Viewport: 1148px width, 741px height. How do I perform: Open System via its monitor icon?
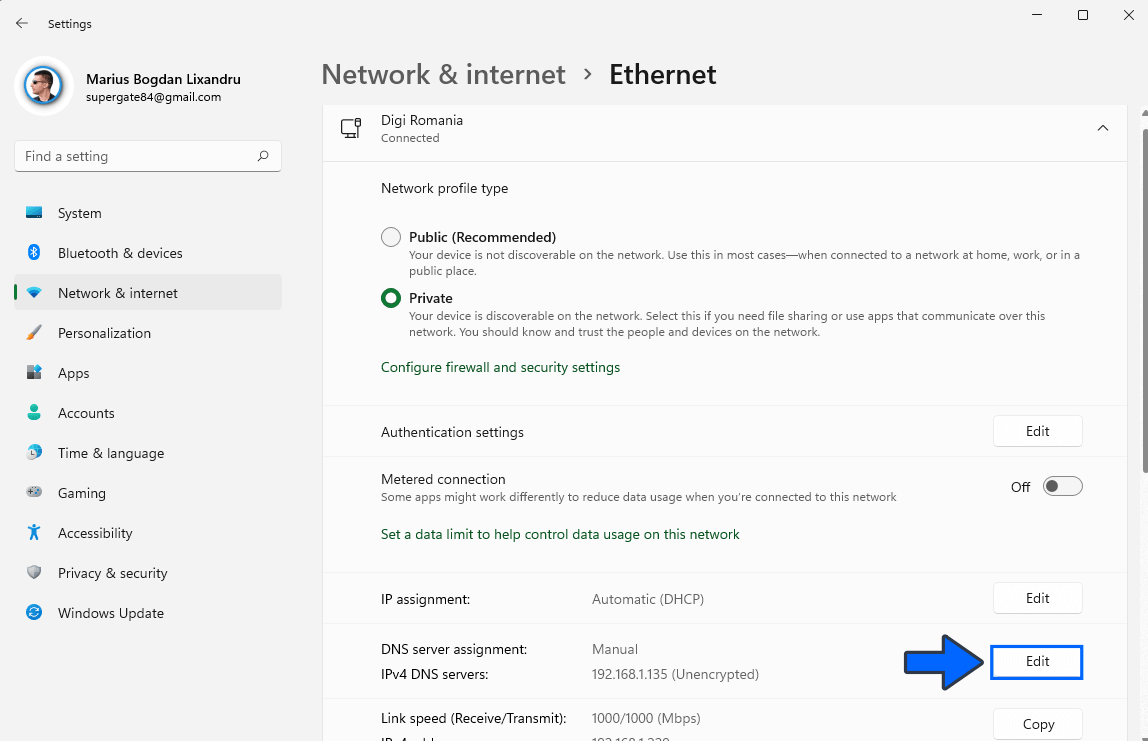(34, 213)
